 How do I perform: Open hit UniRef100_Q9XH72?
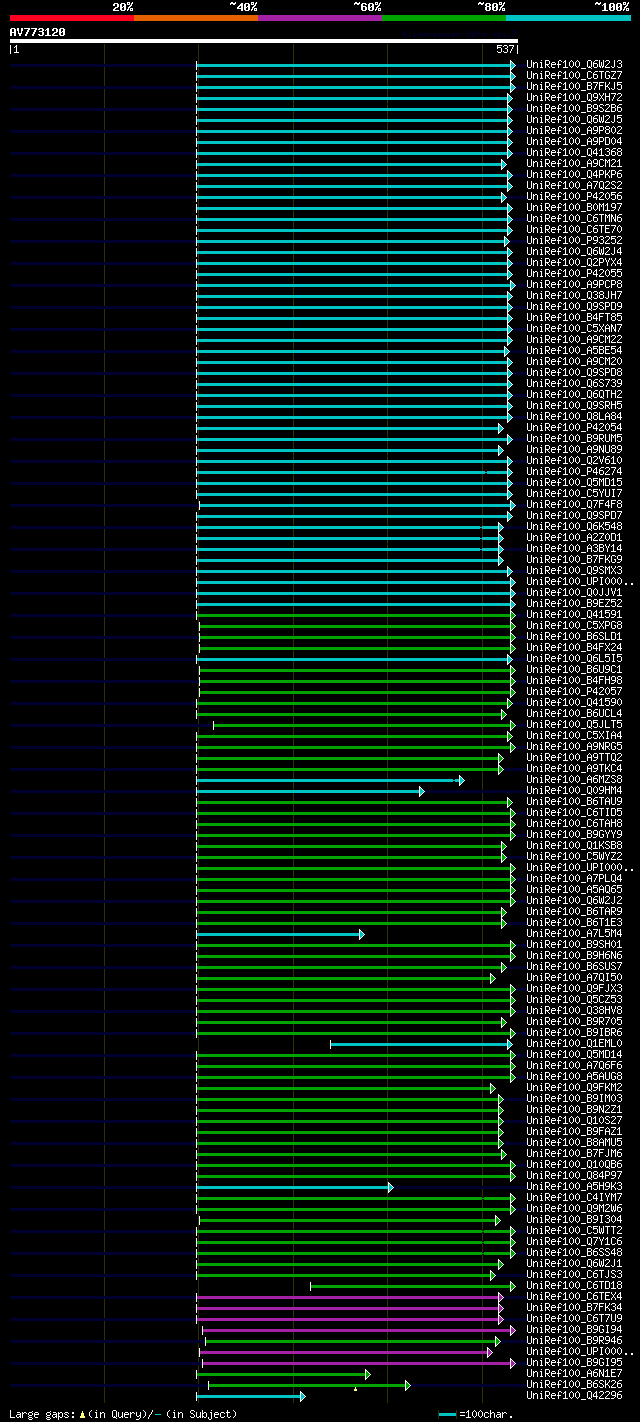coord(574,97)
